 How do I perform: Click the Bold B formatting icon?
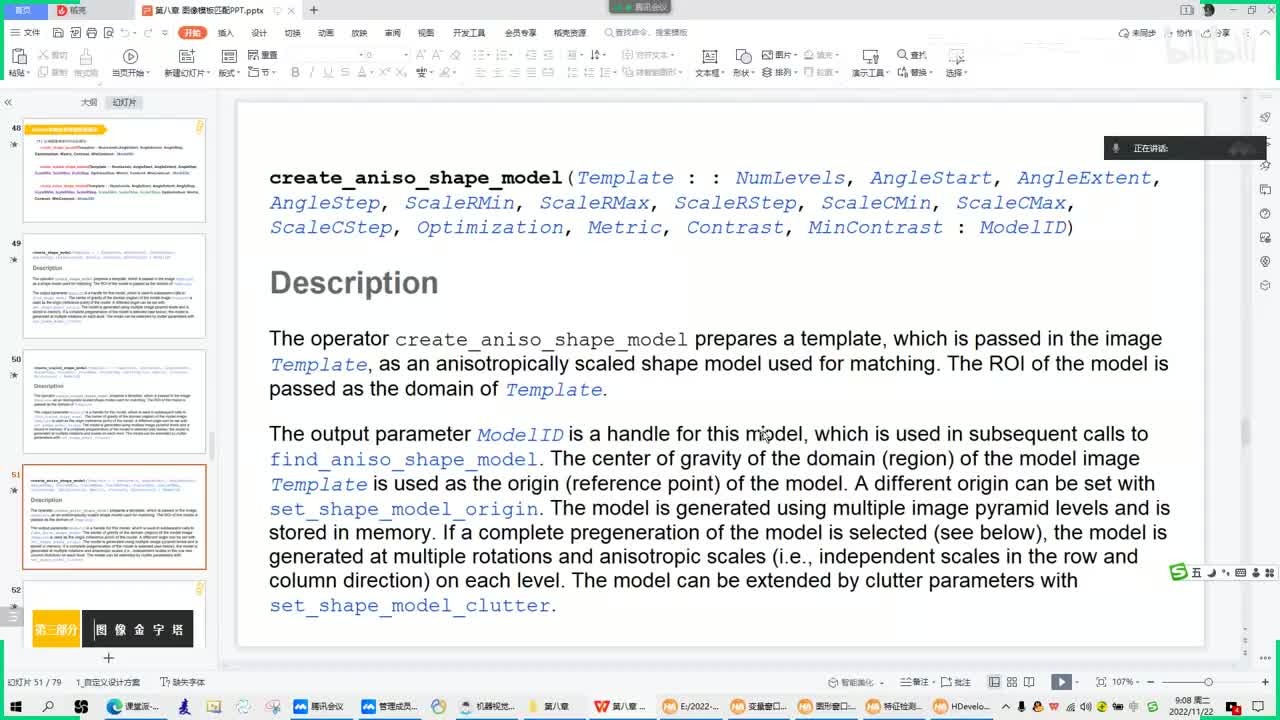tap(295, 73)
